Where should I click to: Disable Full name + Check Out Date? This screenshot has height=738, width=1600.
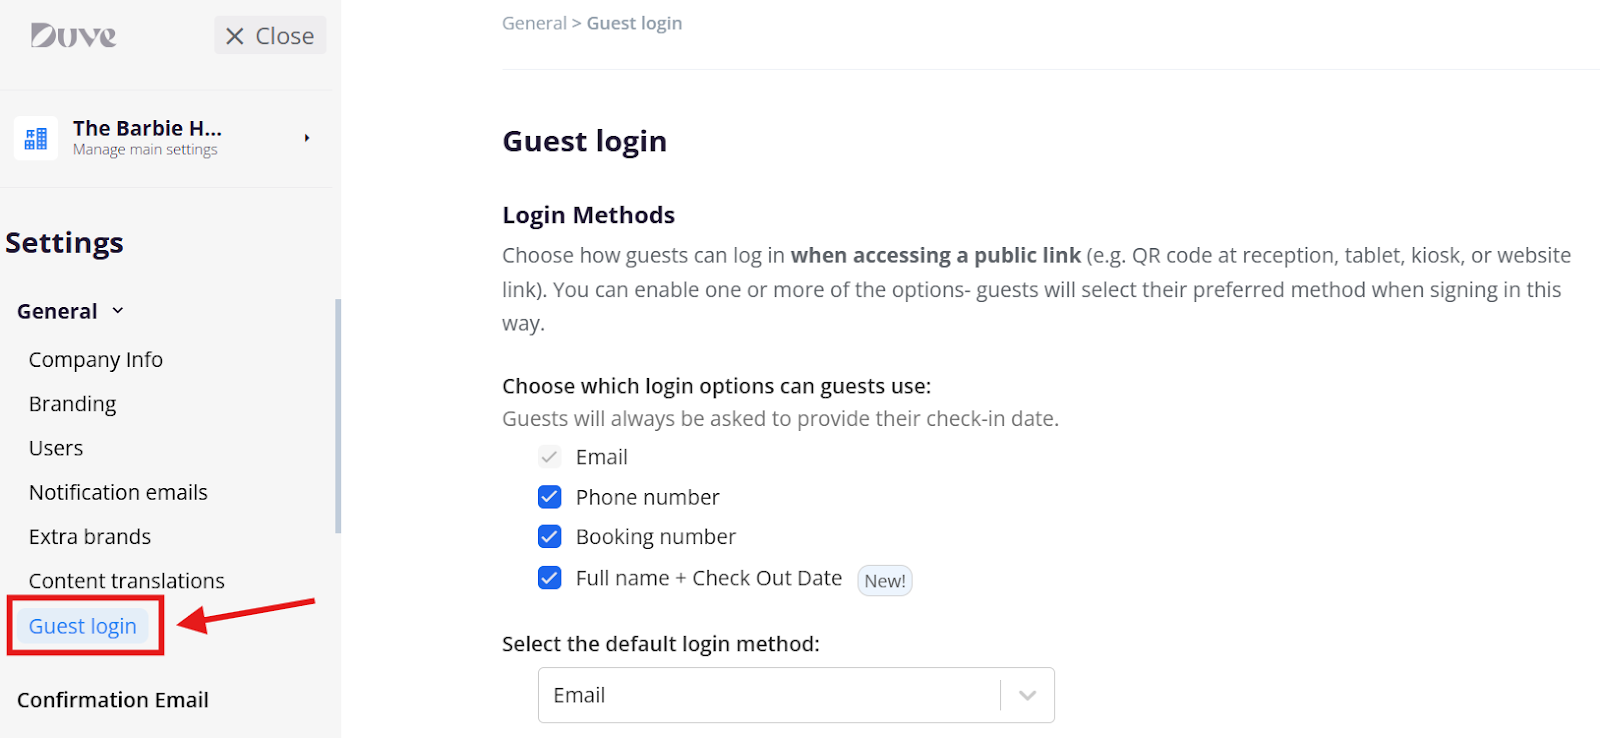(550, 578)
